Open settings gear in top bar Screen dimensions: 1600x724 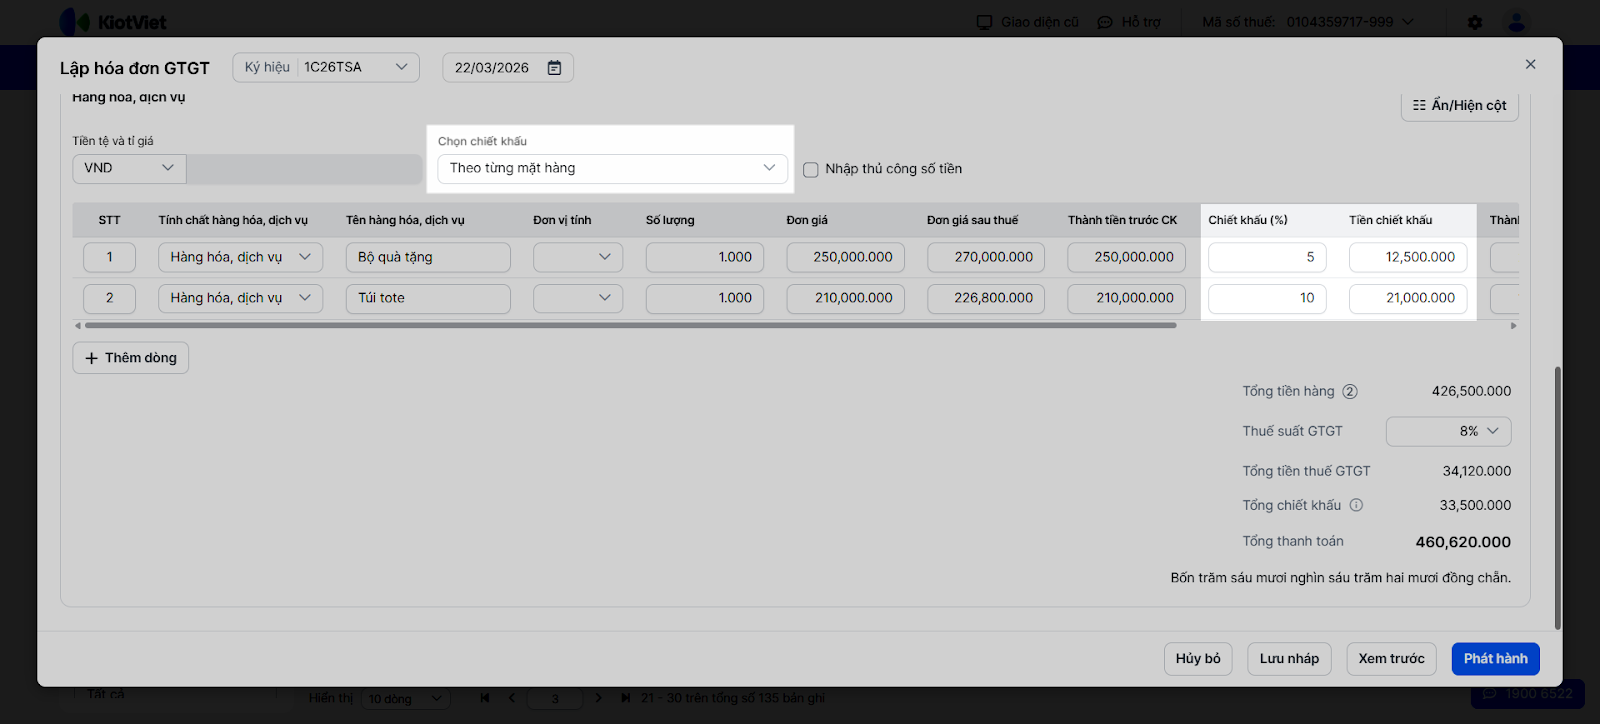pyautogui.click(x=1475, y=22)
